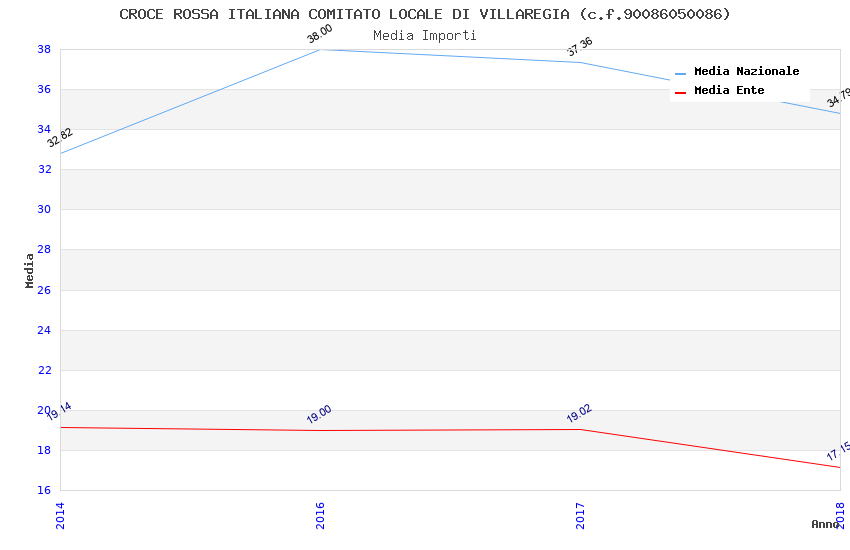
Task: Click the y-axis tick value 24
Action: click(x=44, y=331)
